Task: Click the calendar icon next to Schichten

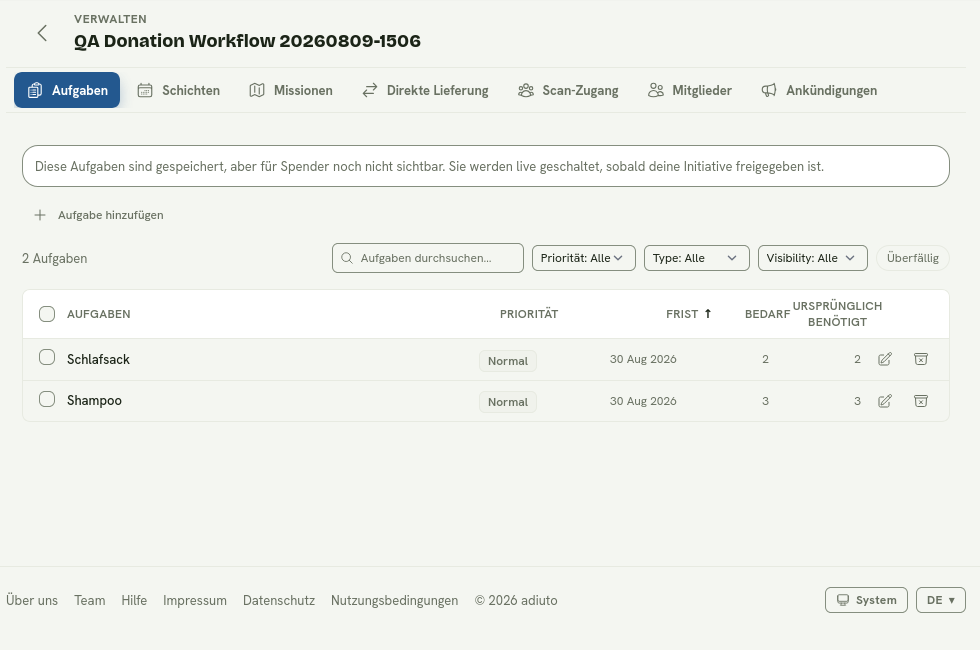Action: point(145,90)
